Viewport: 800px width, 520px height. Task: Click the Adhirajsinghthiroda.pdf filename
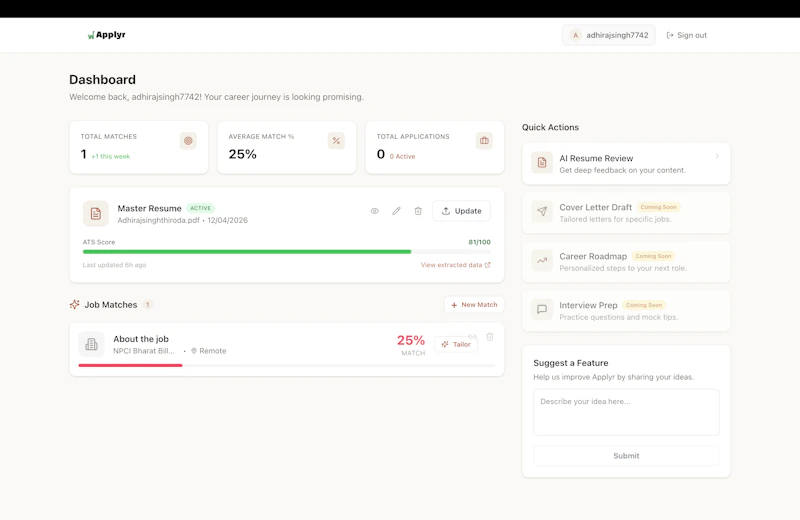coord(159,220)
